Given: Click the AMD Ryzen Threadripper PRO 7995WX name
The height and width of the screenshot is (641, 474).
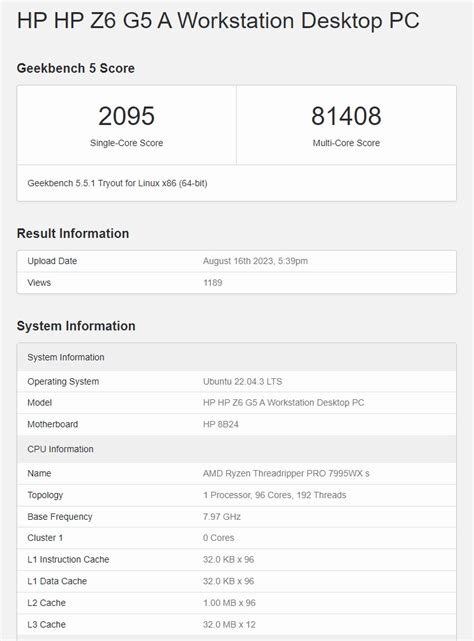Looking at the screenshot, I should (x=286, y=473).
